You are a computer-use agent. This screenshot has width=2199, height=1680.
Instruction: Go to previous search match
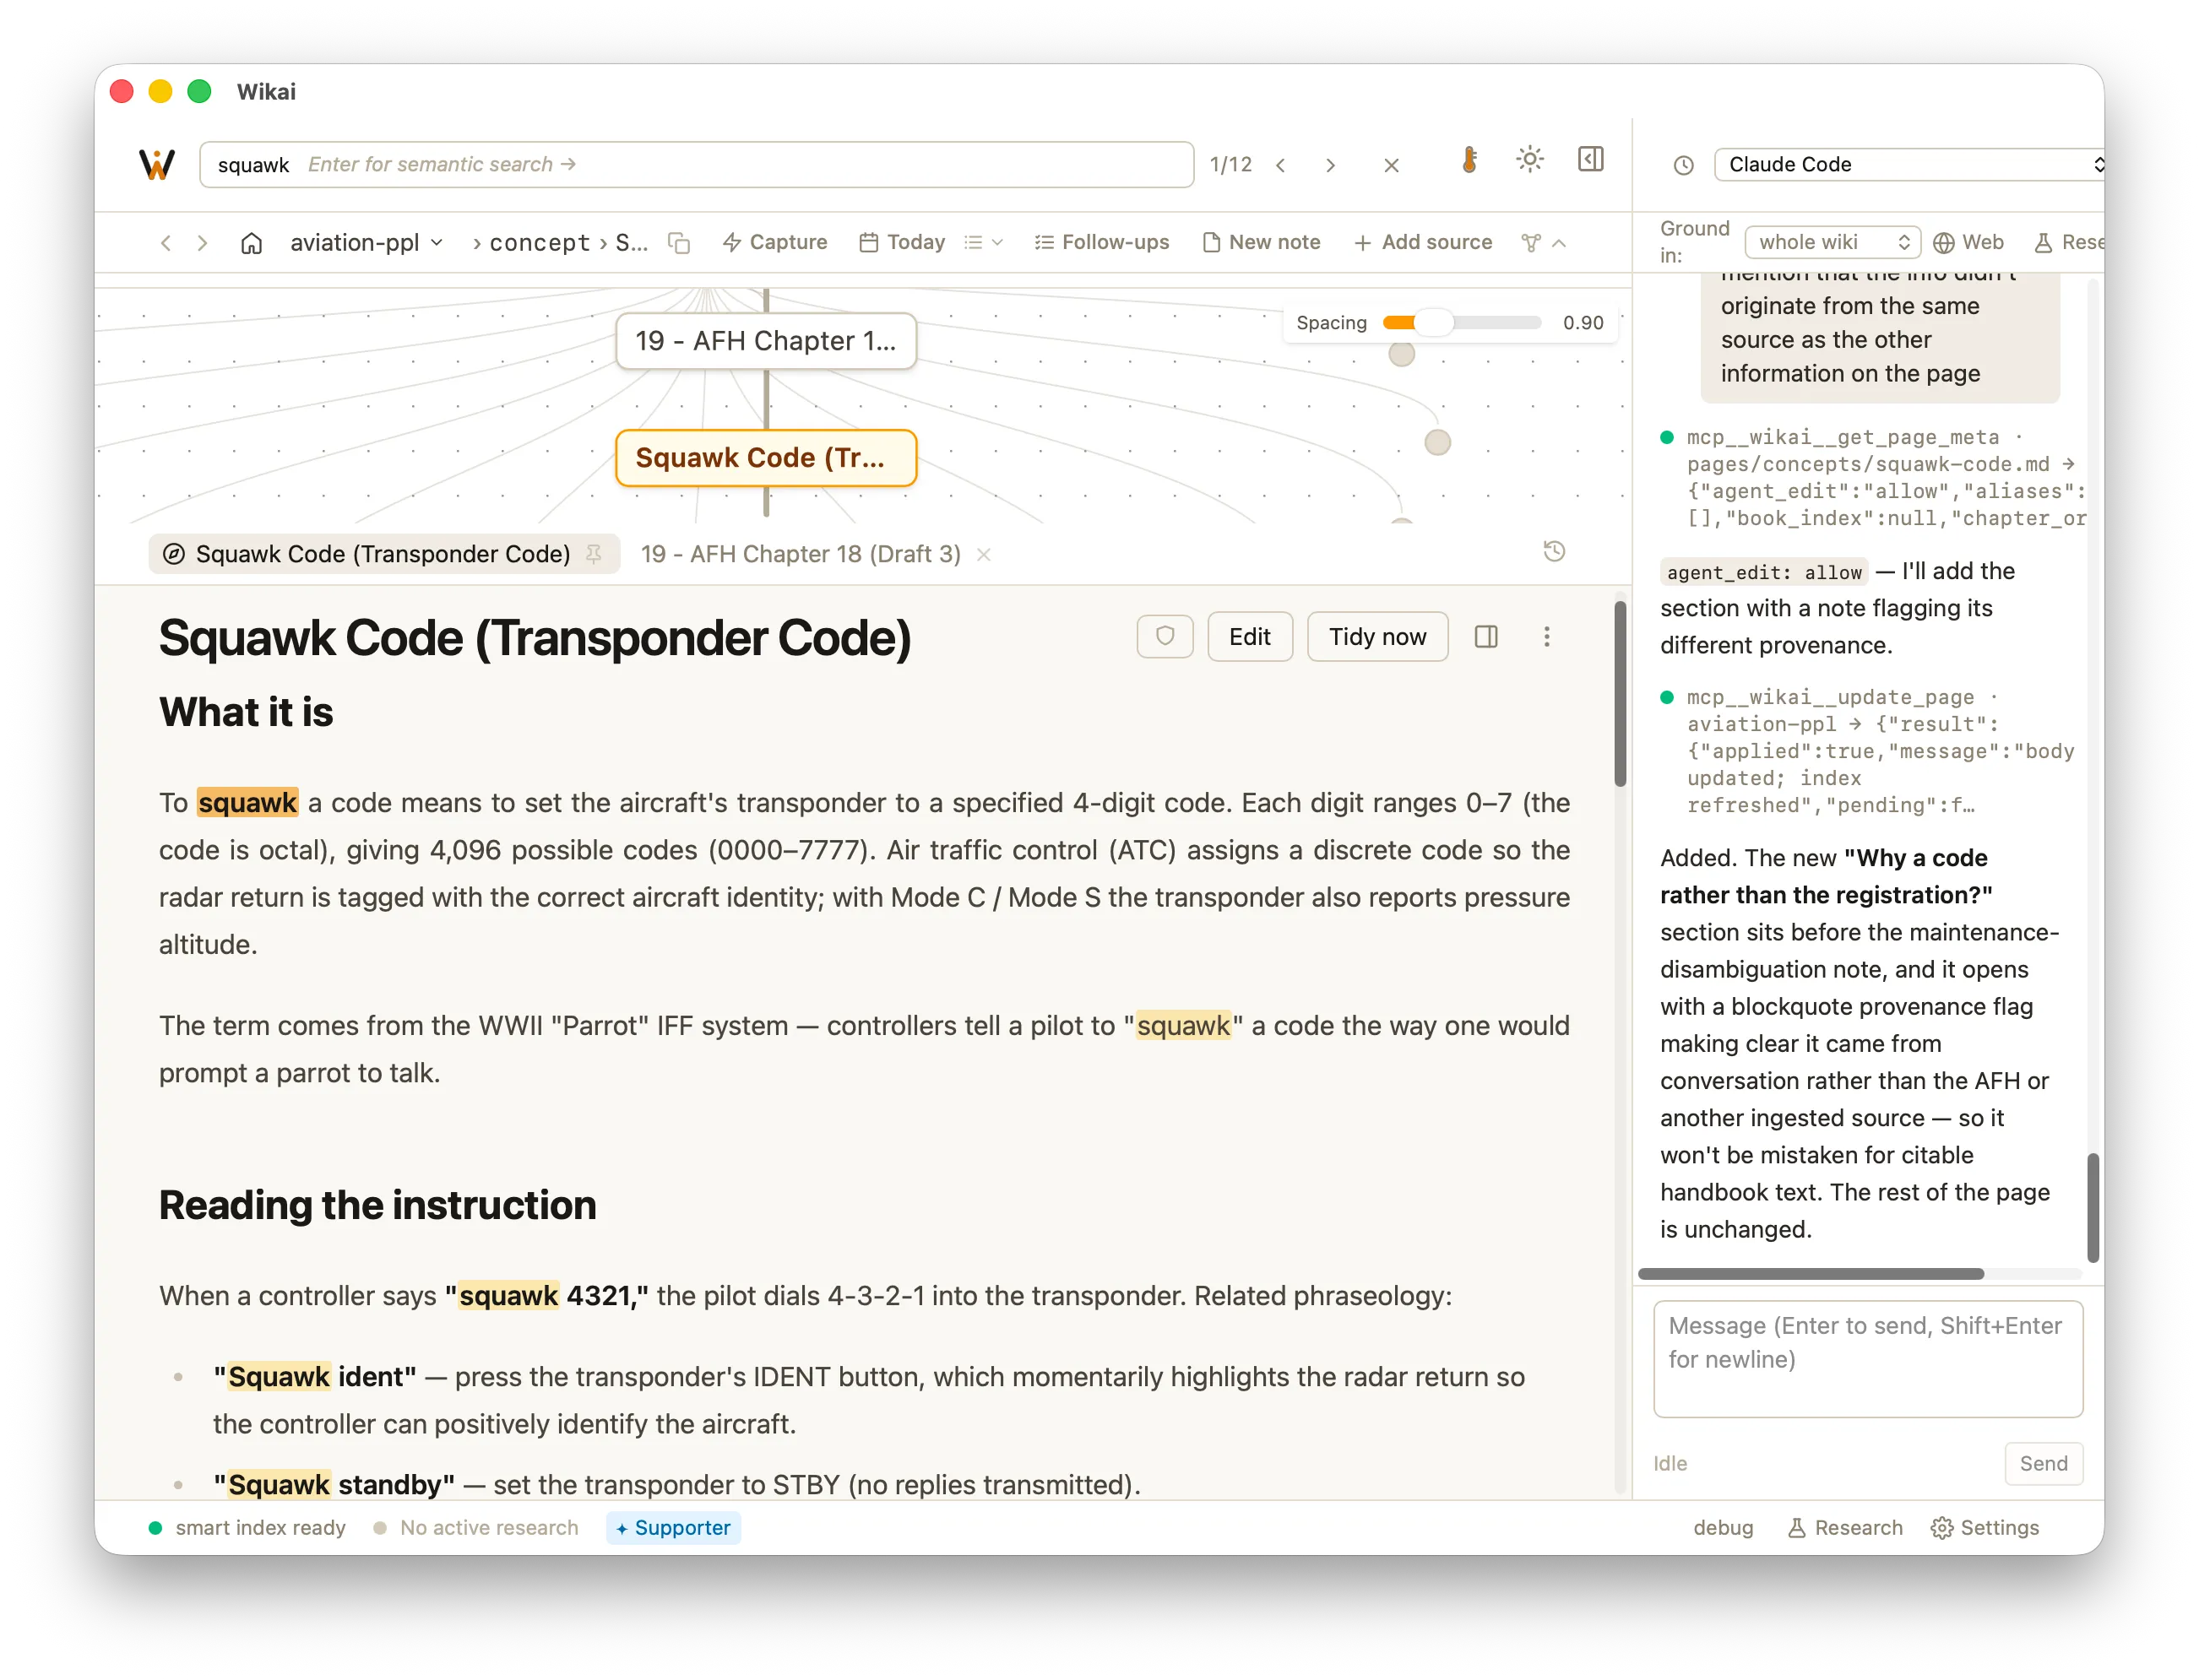click(1281, 165)
